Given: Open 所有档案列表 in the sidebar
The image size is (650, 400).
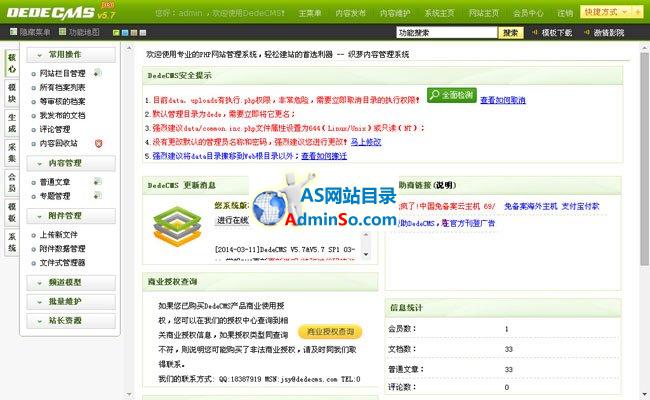Looking at the screenshot, I should click(x=62, y=87).
